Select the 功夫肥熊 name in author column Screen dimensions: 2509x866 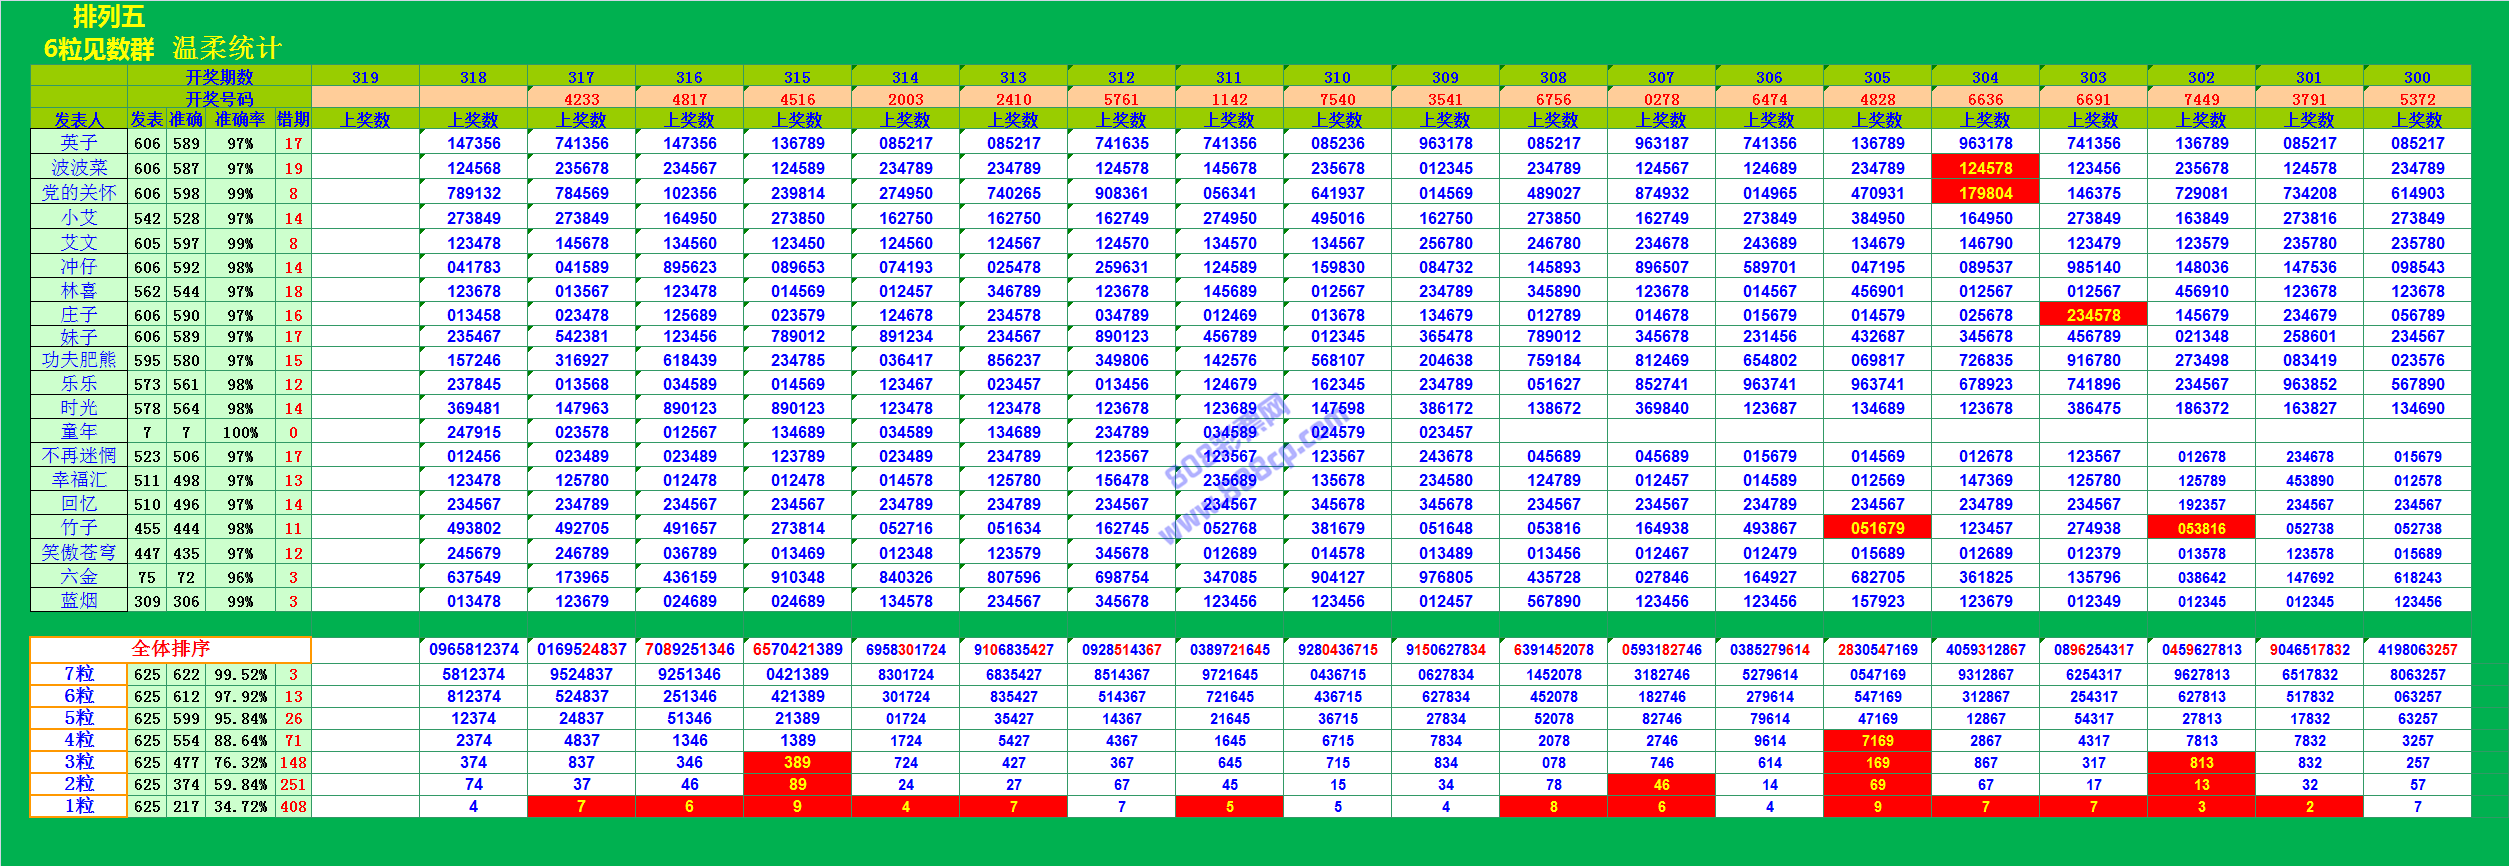click(x=79, y=360)
